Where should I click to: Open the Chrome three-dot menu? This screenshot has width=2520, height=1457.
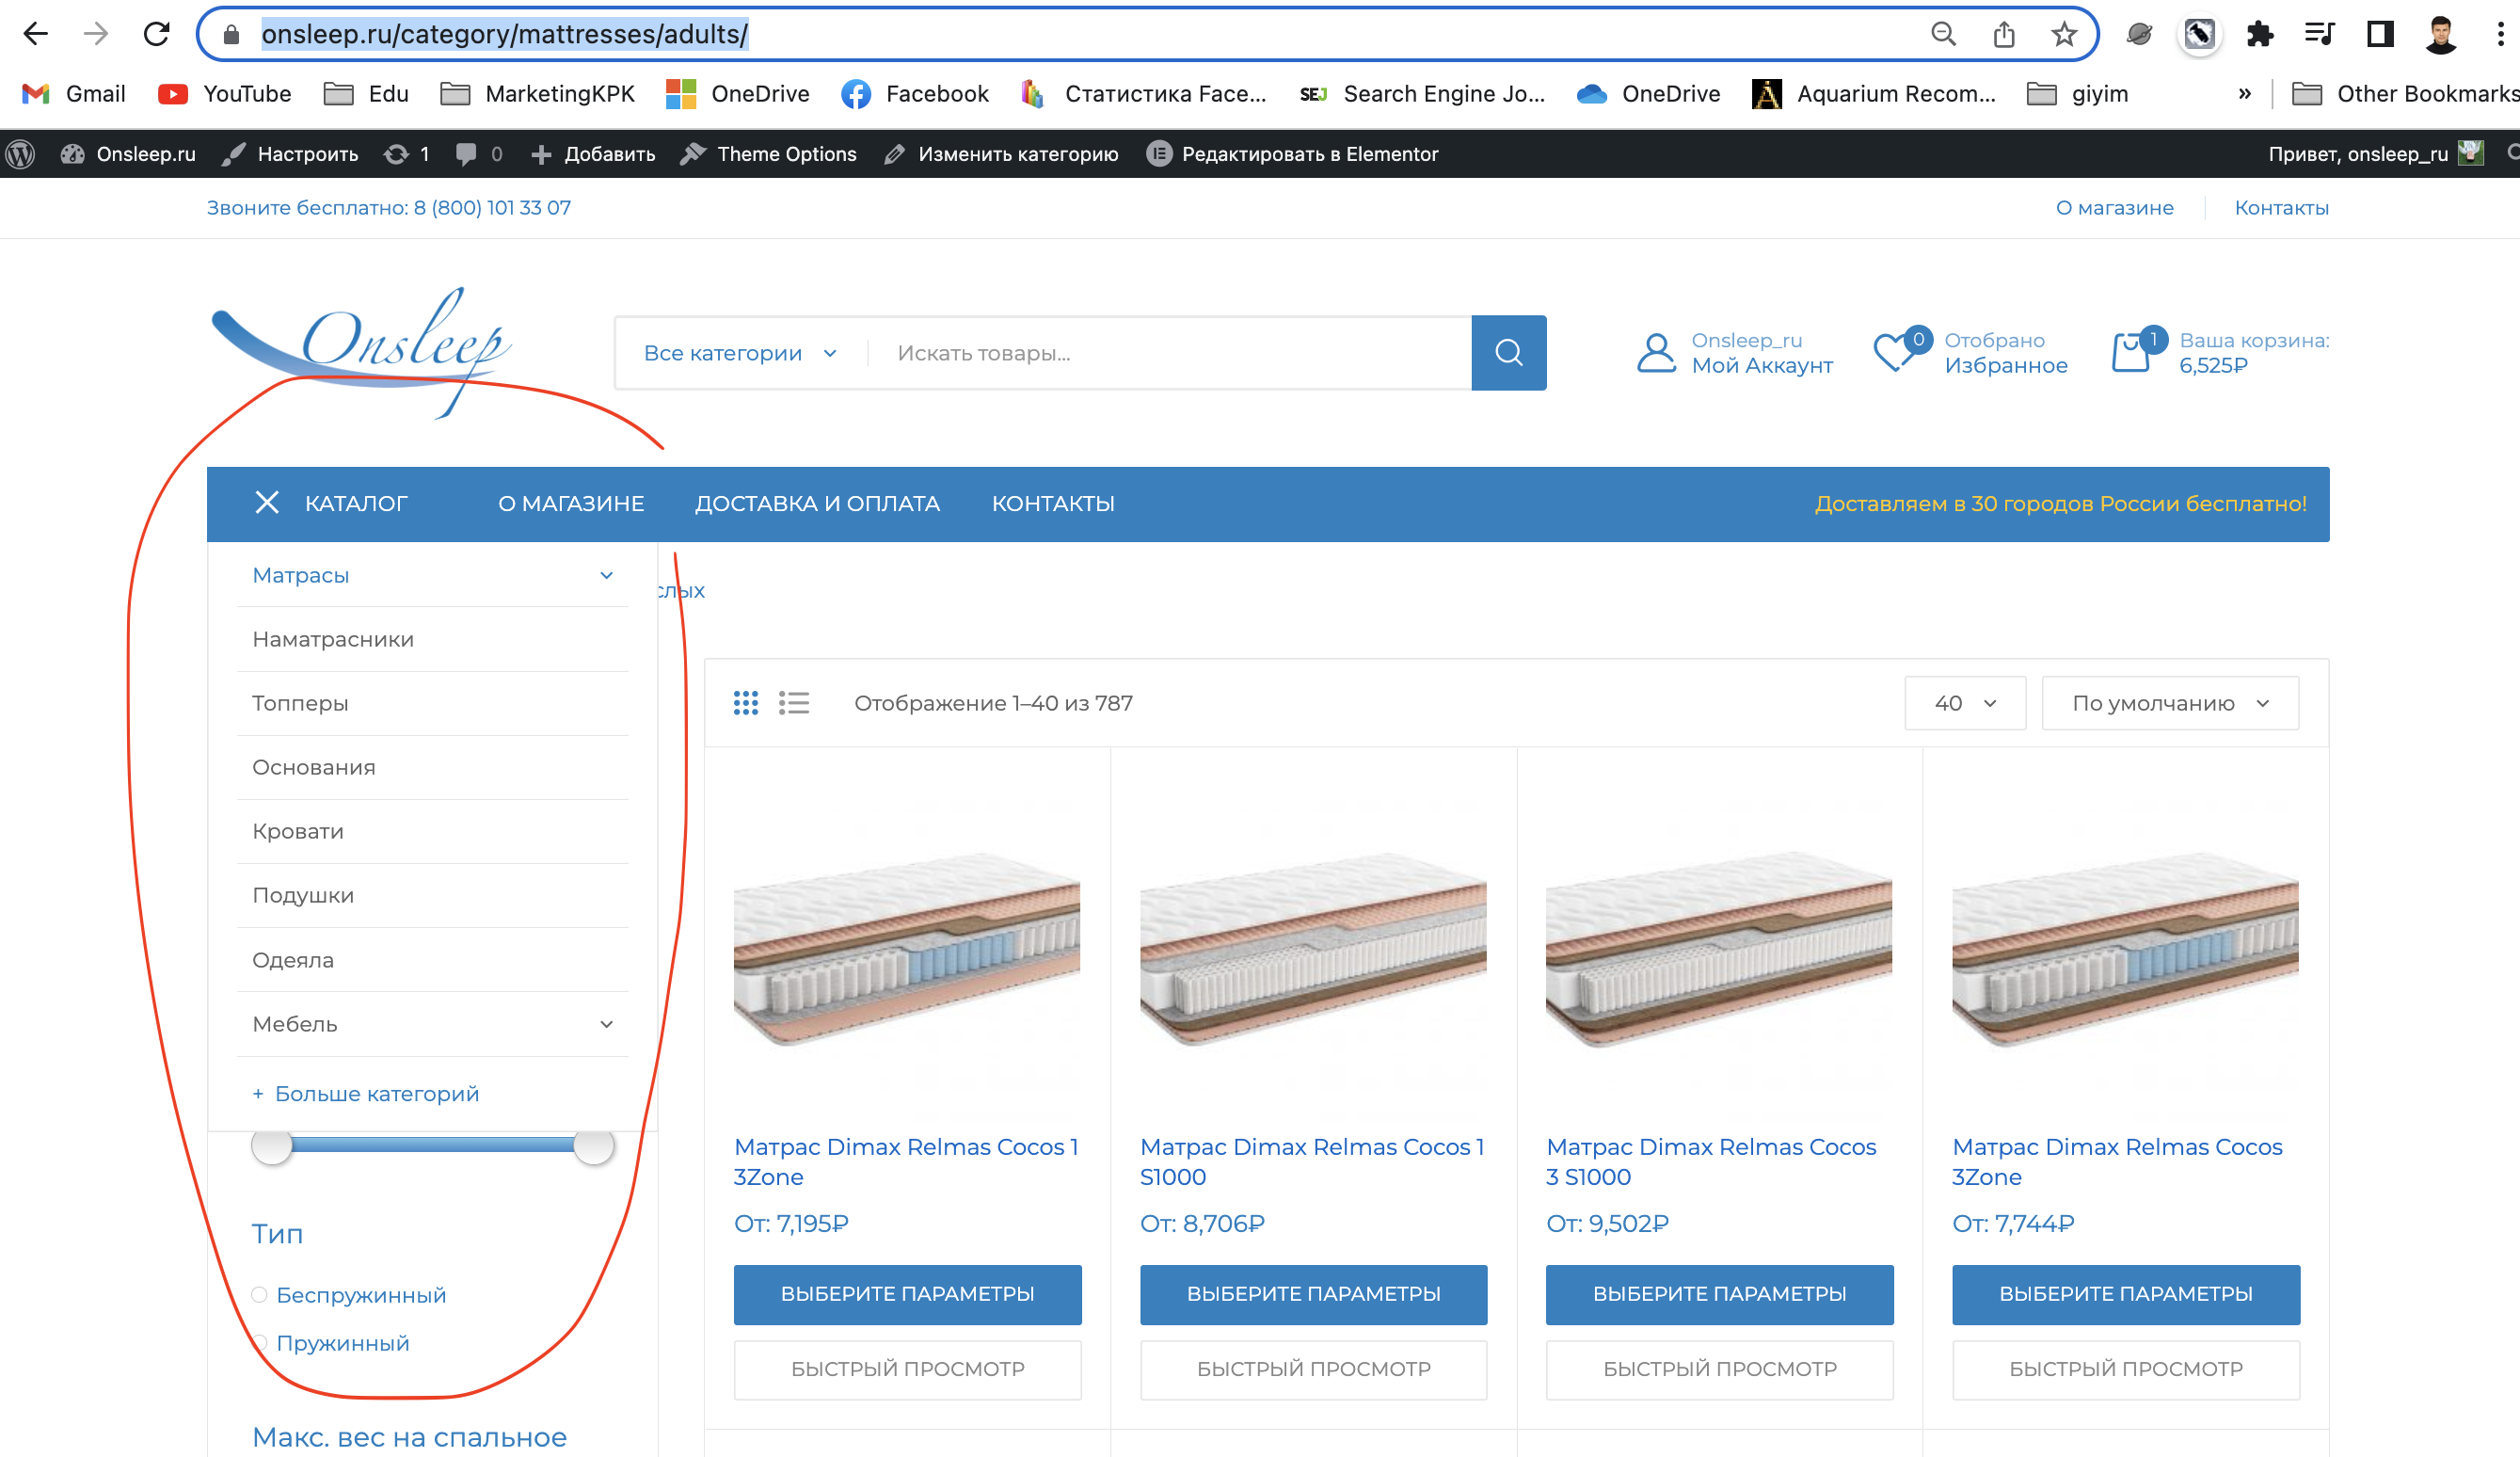click(2501, 34)
